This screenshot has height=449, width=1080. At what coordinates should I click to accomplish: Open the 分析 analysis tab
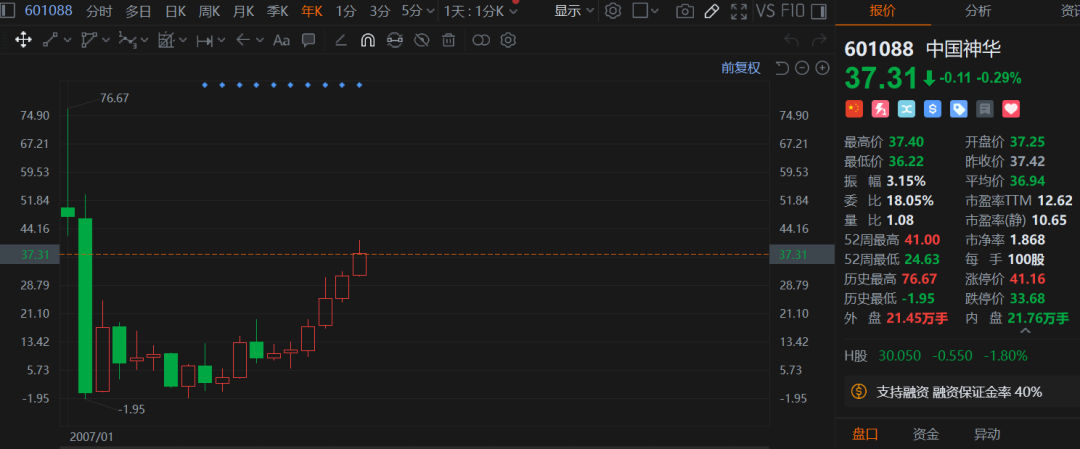978,11
